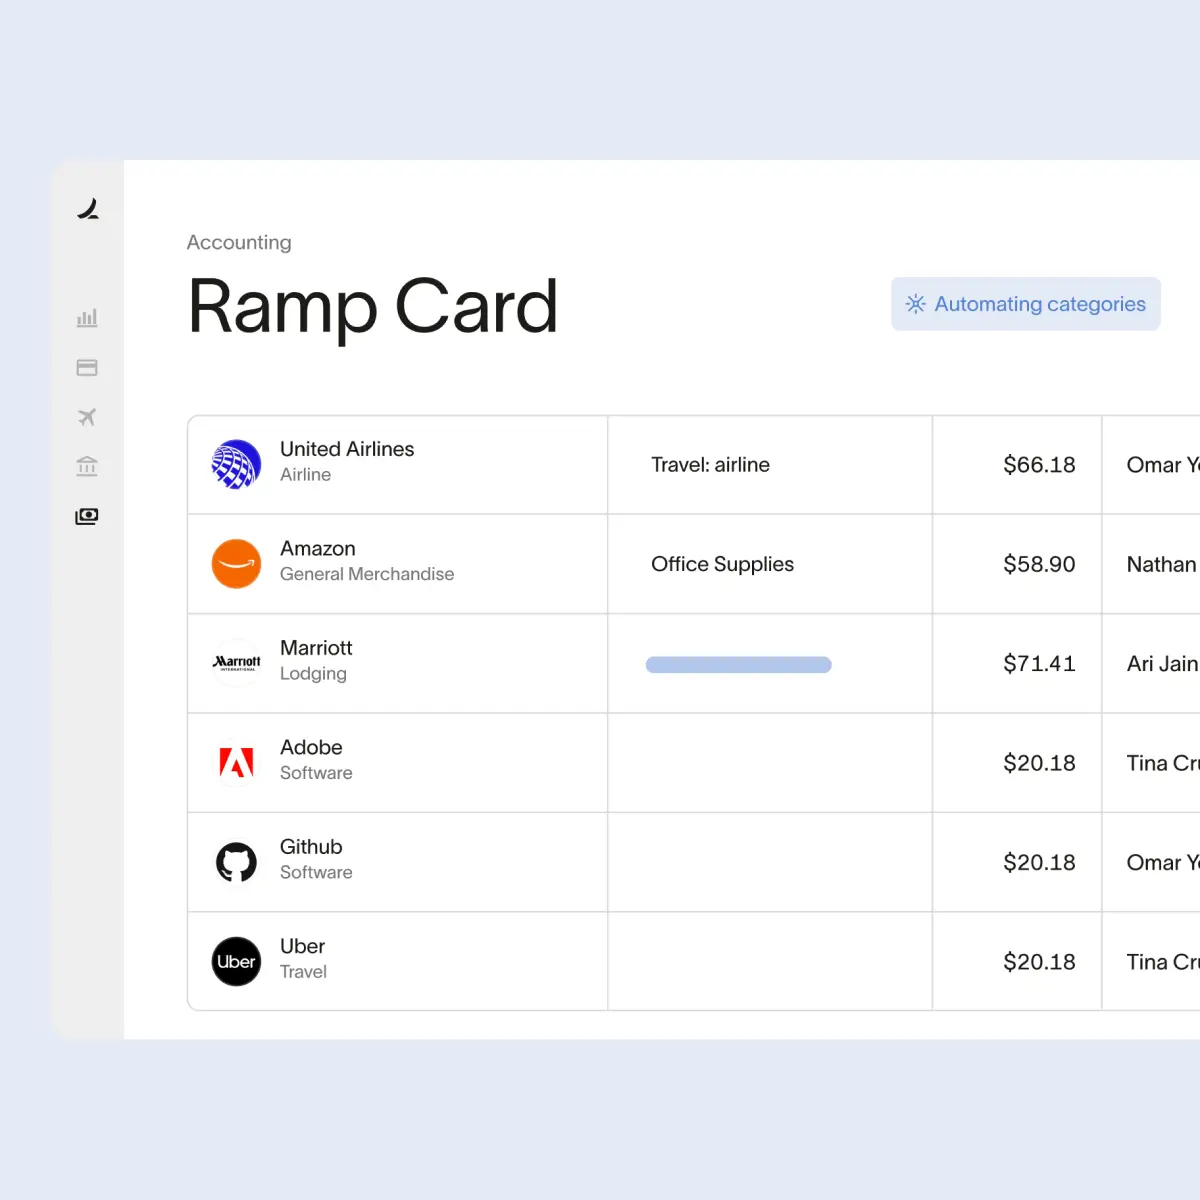Click the General Merchandise subtitle

[x=367, y=574]
